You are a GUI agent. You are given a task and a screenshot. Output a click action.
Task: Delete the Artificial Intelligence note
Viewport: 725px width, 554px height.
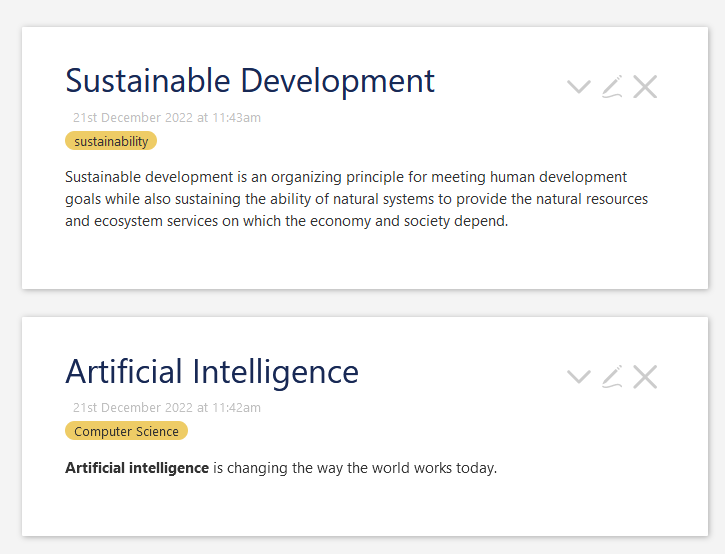tap(645, 376)
